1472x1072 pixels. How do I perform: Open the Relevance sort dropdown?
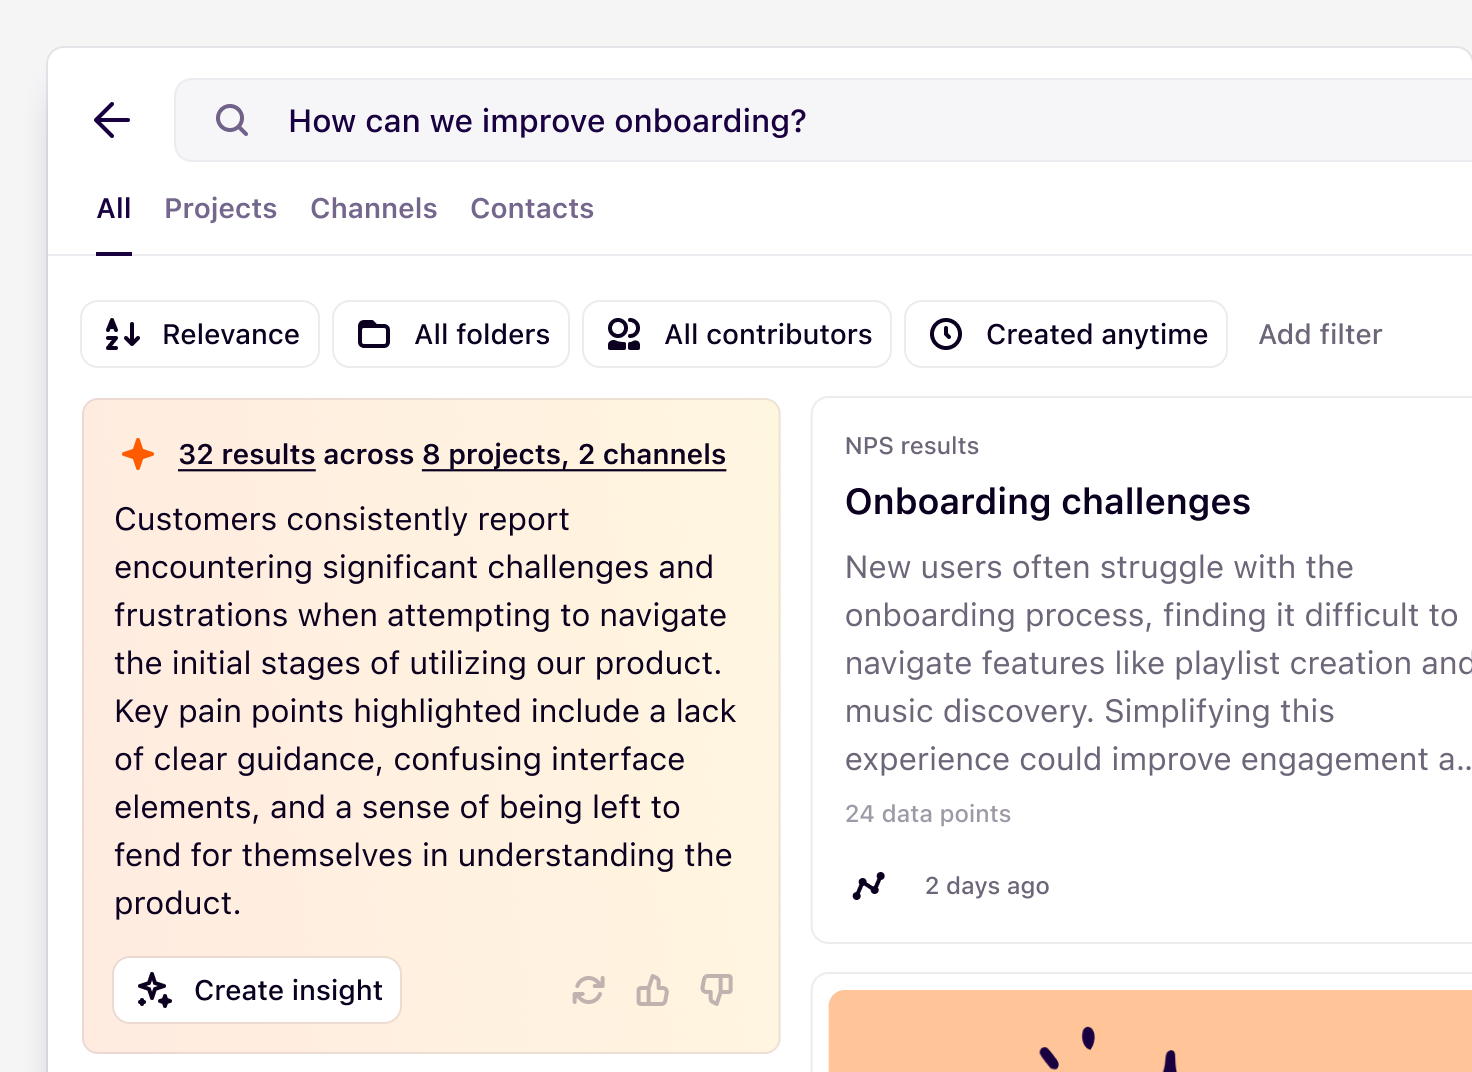[199, 334]
